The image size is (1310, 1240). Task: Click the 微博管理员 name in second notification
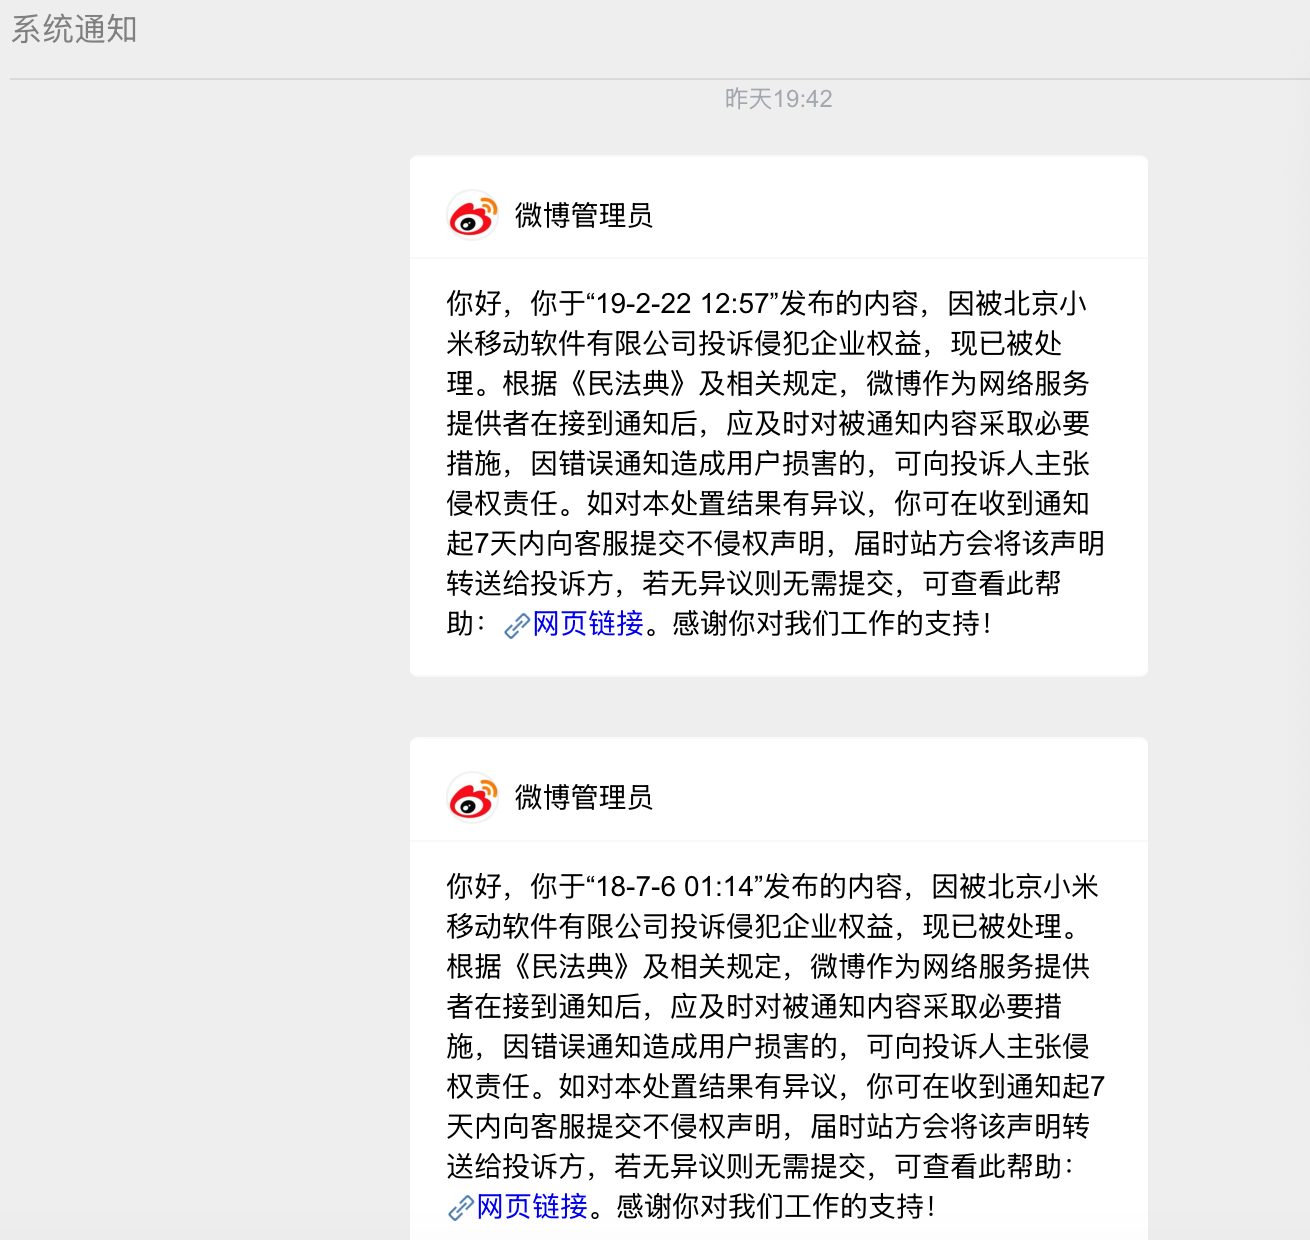[x=583, y=798]
